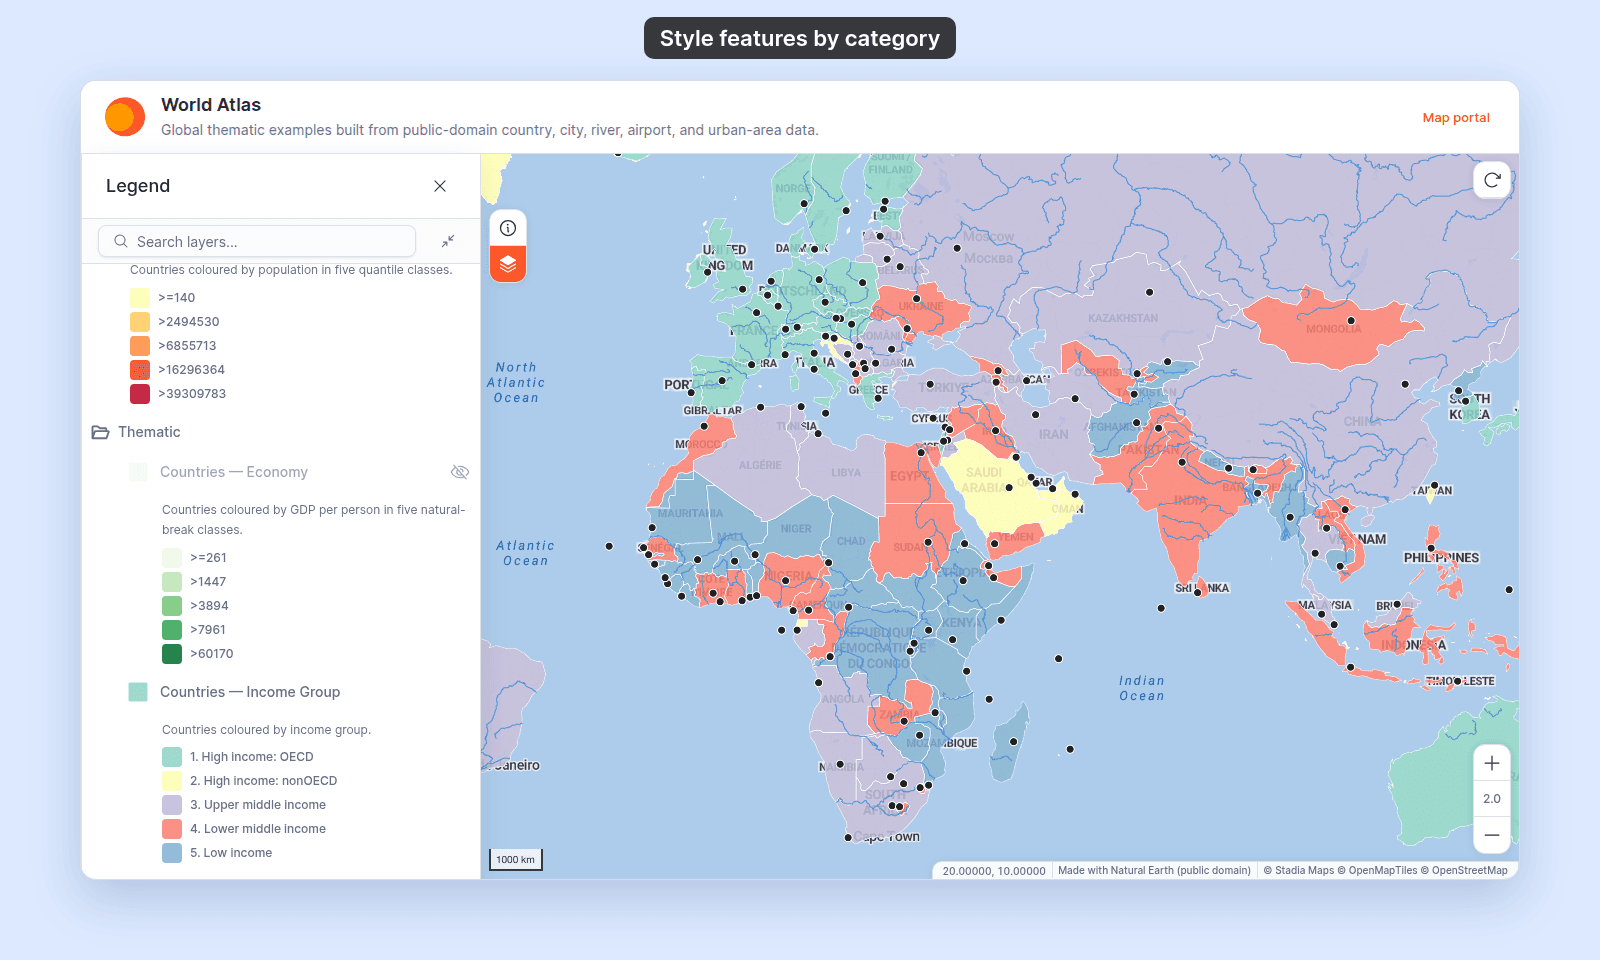Click the '>60170' GDP class swatch
This screenshot has width=1600, height=960.
[172, 654]
